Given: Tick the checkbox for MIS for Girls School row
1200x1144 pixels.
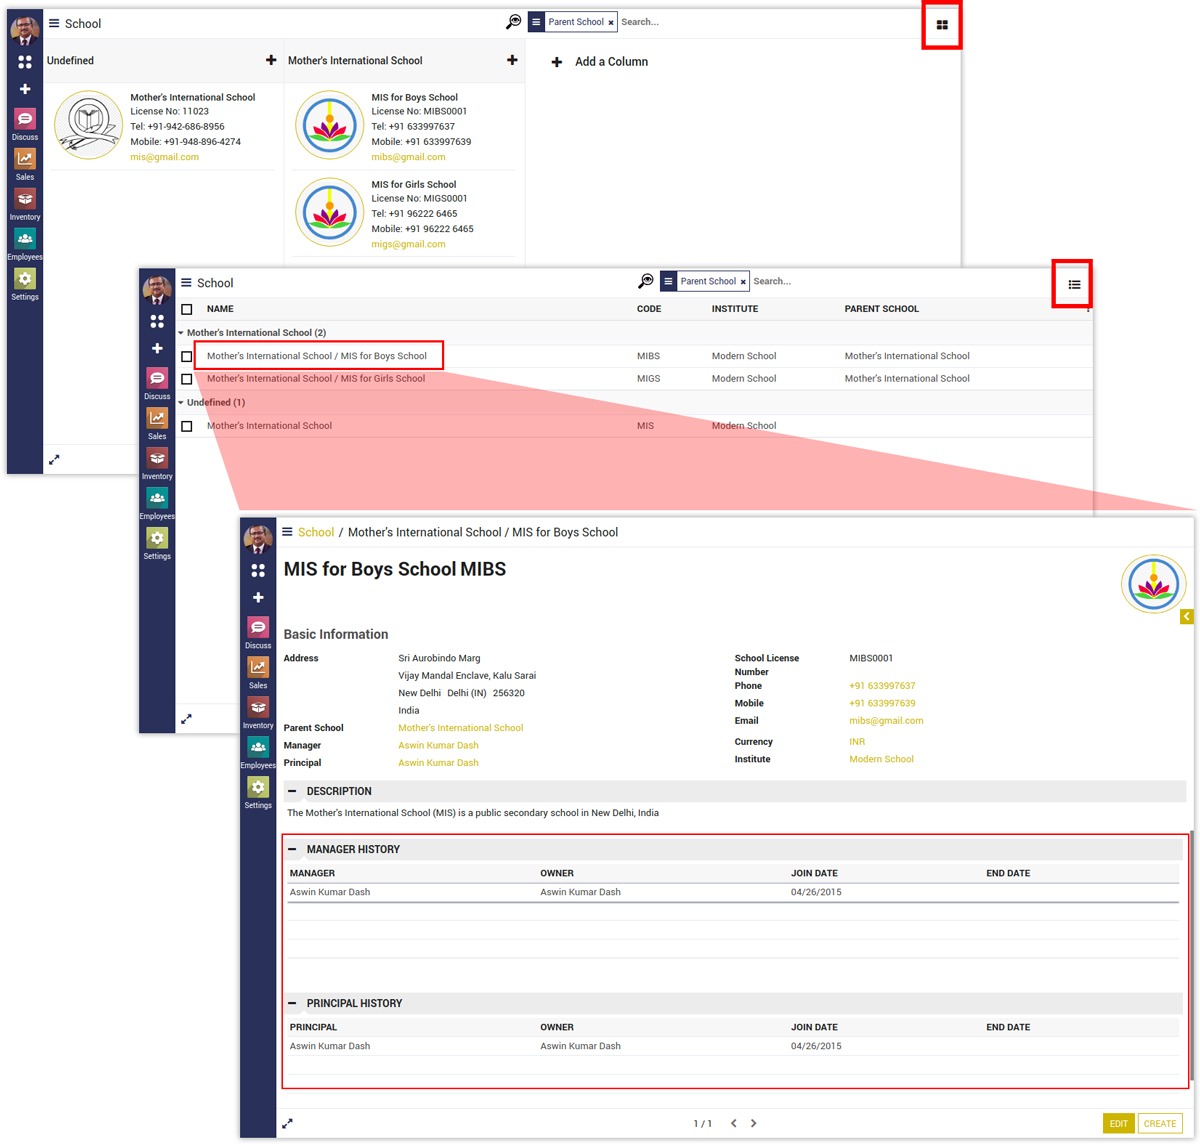Looking at the screenshot, I should (x=187, y=379).
